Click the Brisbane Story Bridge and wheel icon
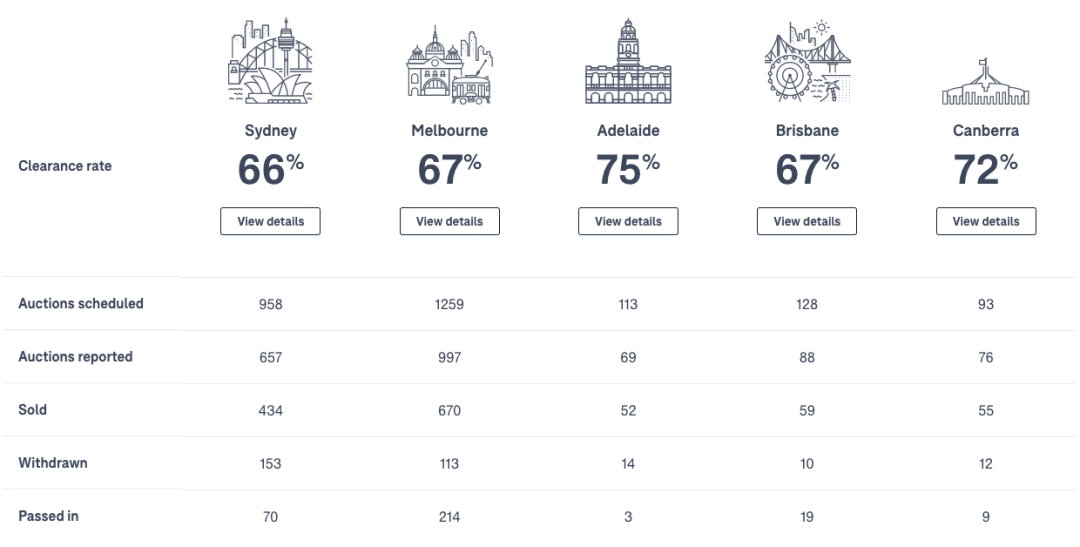This screenshot has height=547, width=1080. (x=807, y=61)
